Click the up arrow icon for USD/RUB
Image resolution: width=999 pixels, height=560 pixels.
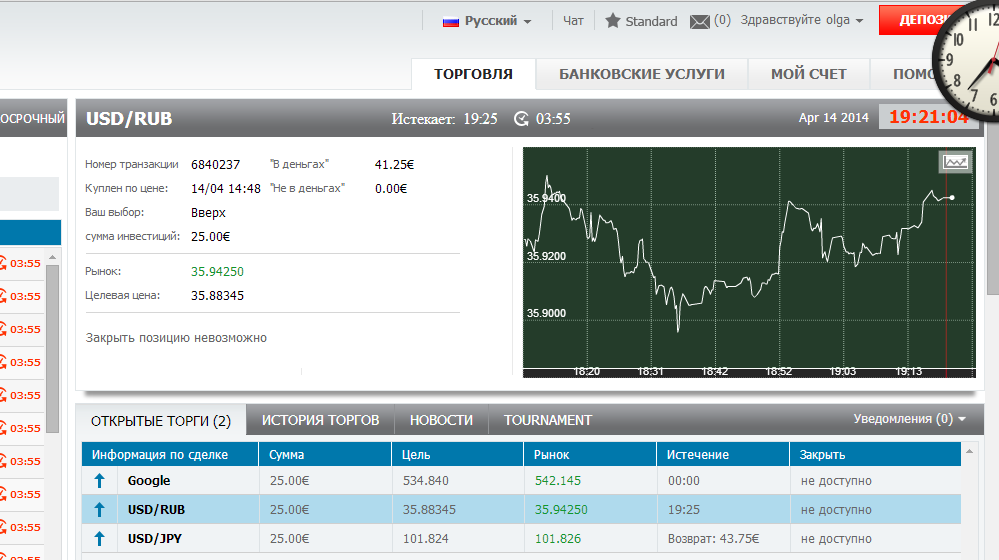(x=99, y=510)
